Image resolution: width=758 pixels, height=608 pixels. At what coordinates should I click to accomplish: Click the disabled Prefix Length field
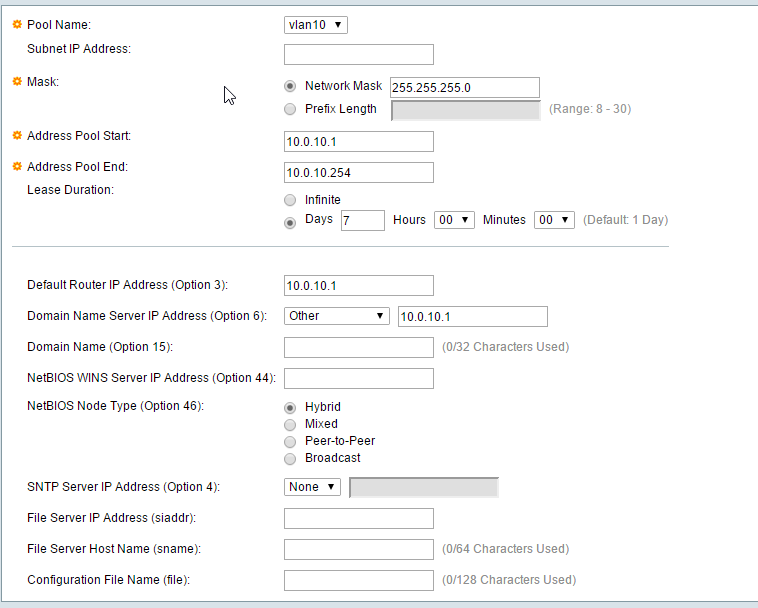tap(466, 111)
